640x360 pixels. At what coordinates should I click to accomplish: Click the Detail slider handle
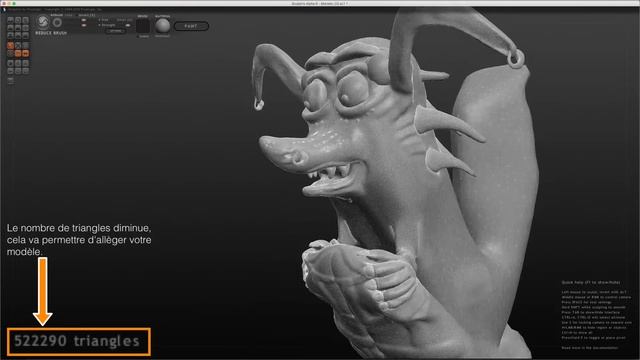click(x=128, y=25)
